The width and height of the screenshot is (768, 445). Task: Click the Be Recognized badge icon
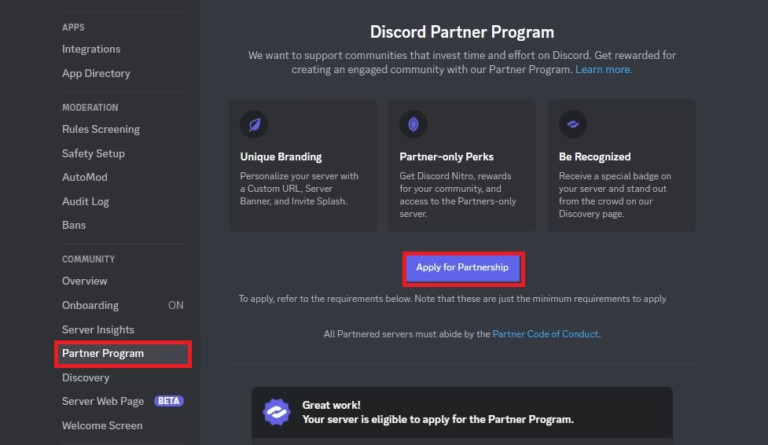pyautogui.click(x=573, y=123)
